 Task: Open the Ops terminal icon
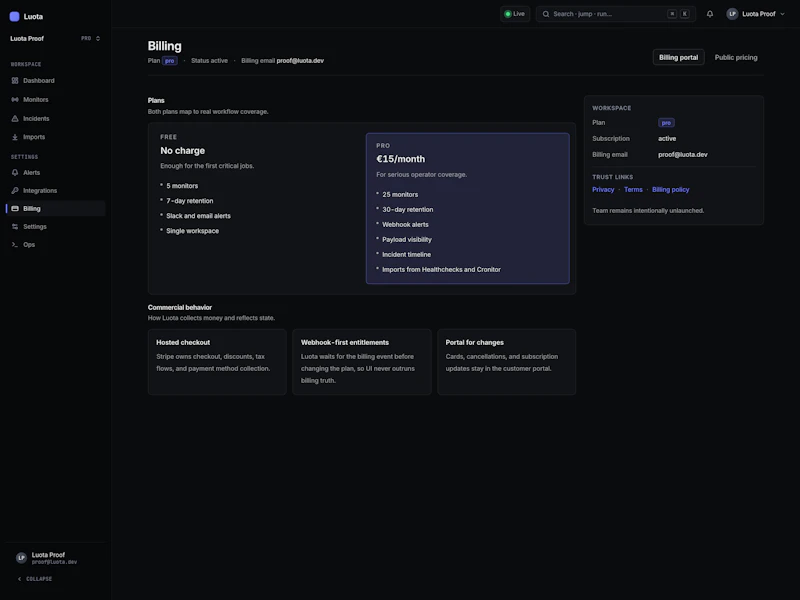15,244
